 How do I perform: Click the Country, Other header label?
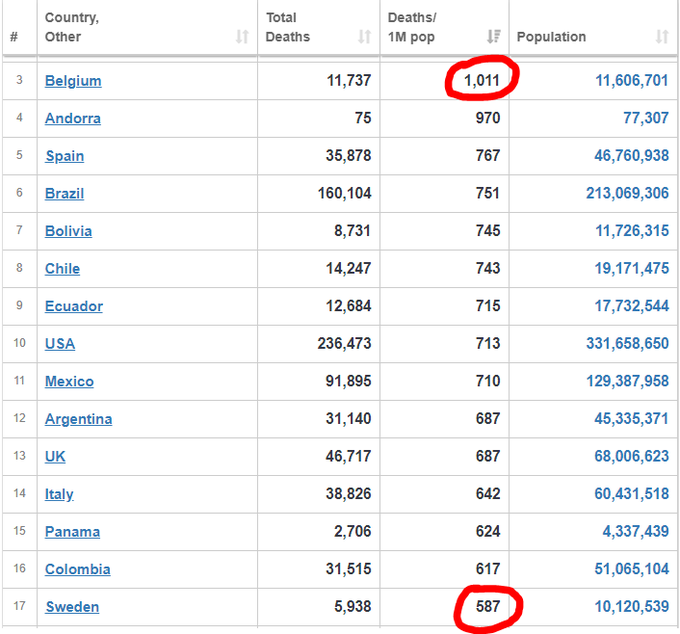coord(72,27)
